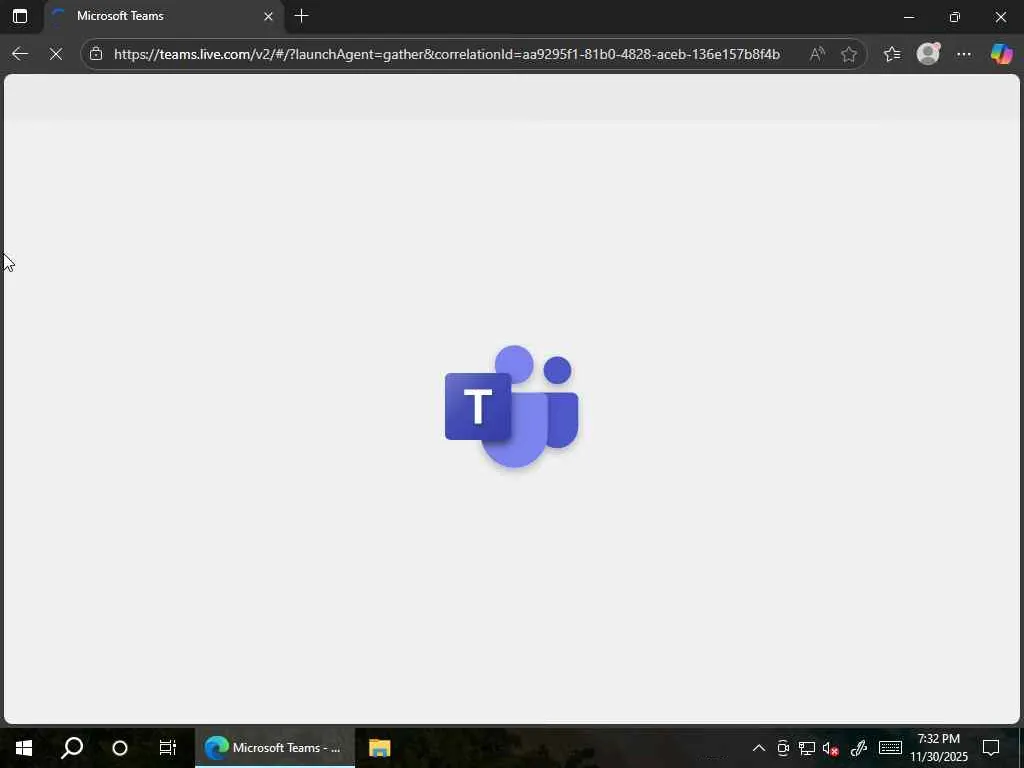1024x768 pixels.
Task: Open the Windows Start menu
Action: pos(24,748)
